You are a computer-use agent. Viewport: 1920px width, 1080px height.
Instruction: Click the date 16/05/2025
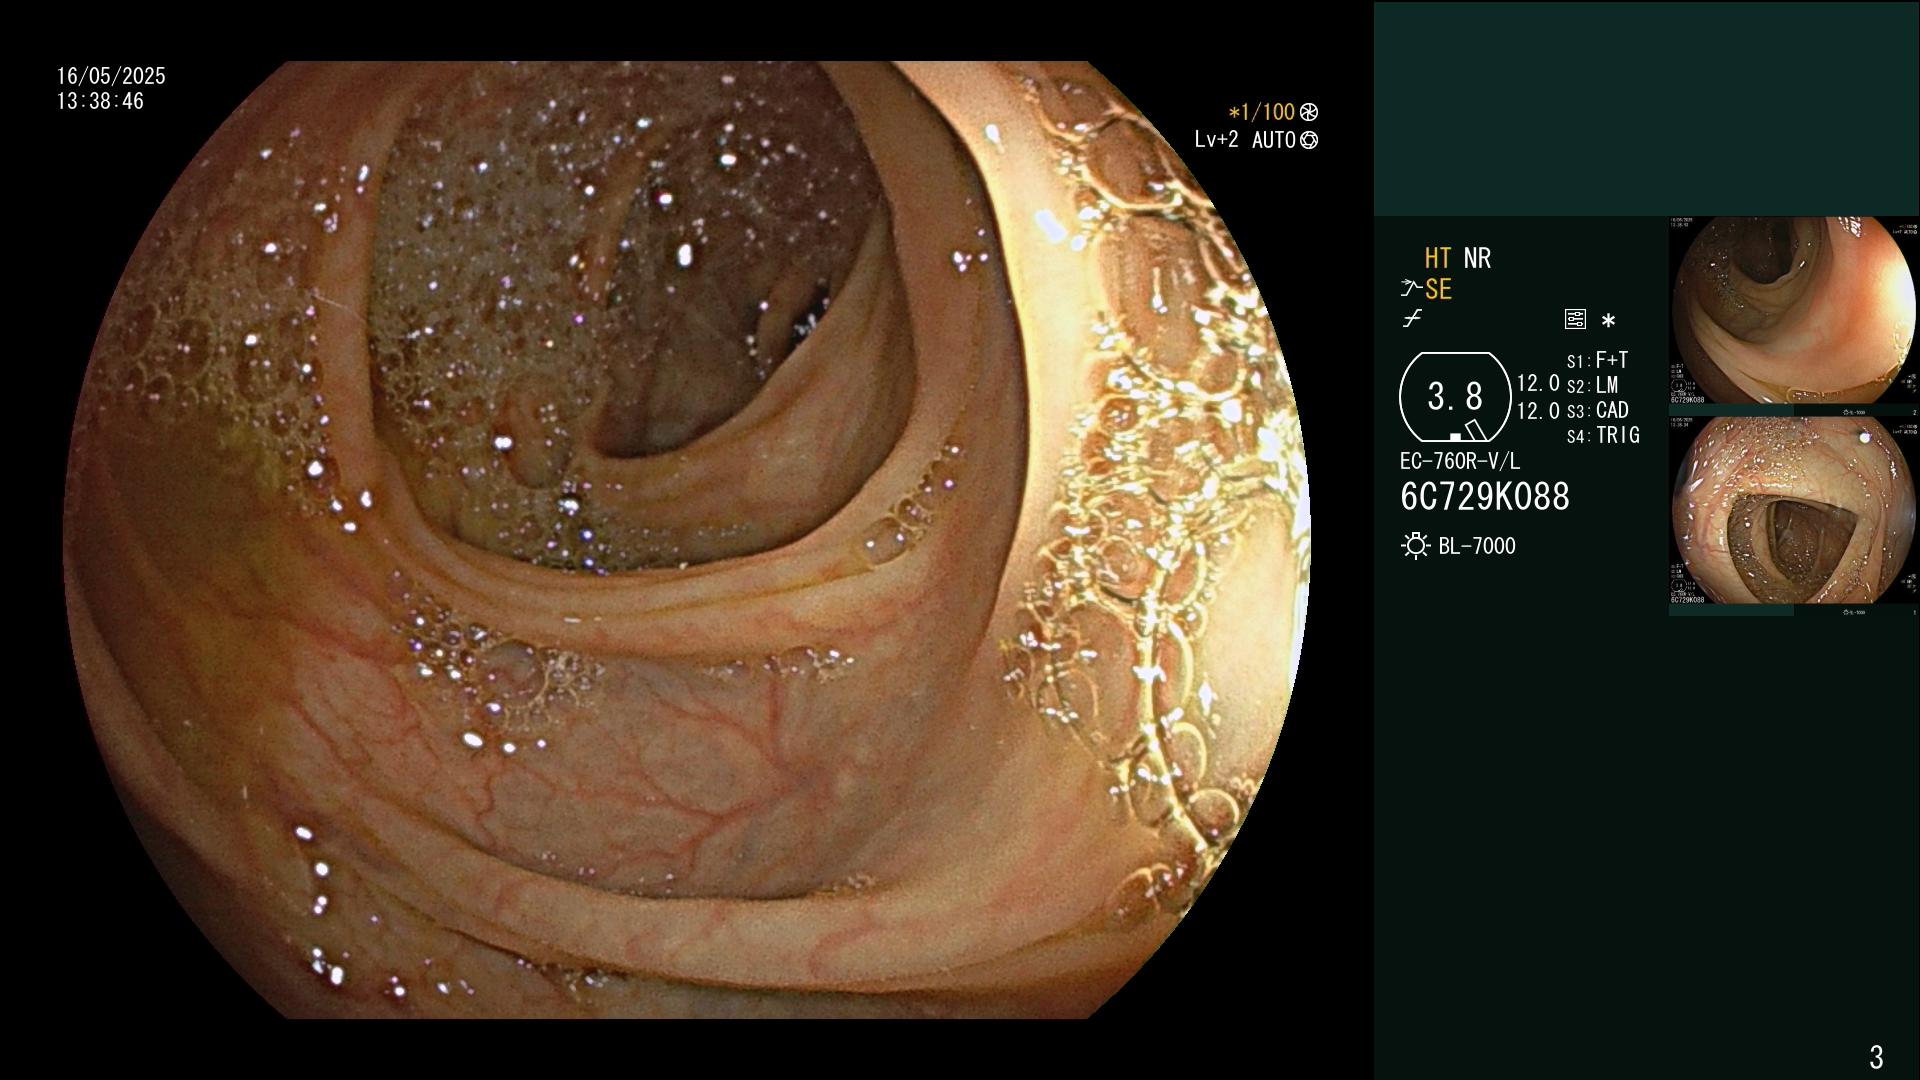pos(111,76)
